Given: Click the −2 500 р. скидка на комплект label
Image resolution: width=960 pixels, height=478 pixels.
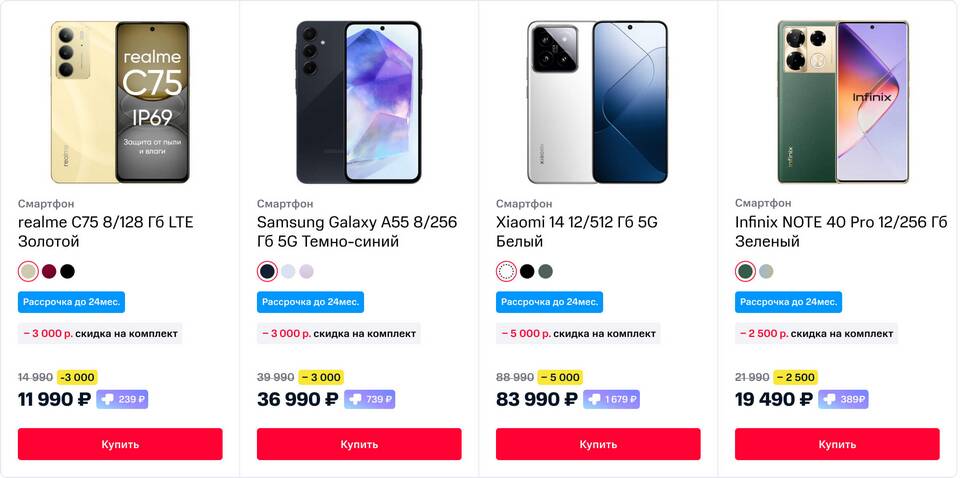Looking at the screenshot, I should click(816, 333).
